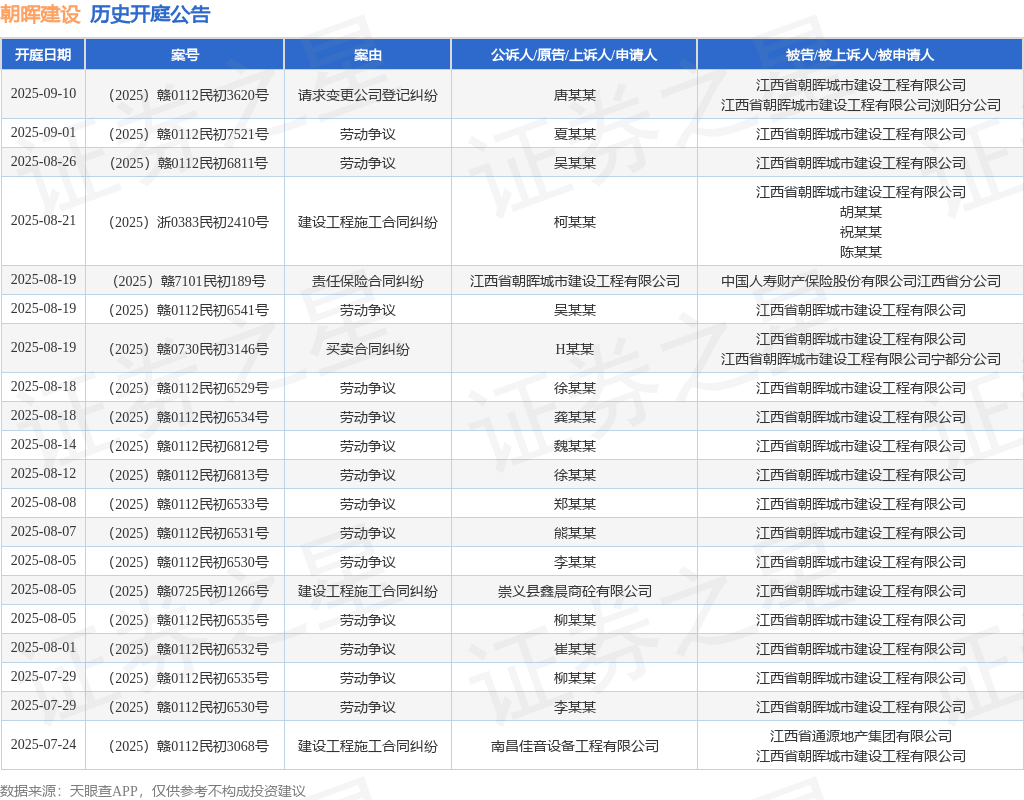This screenshot has height=800, width=1024.
Task: Click plaintiff name 魏某某
Action: (x=575, y=447)
